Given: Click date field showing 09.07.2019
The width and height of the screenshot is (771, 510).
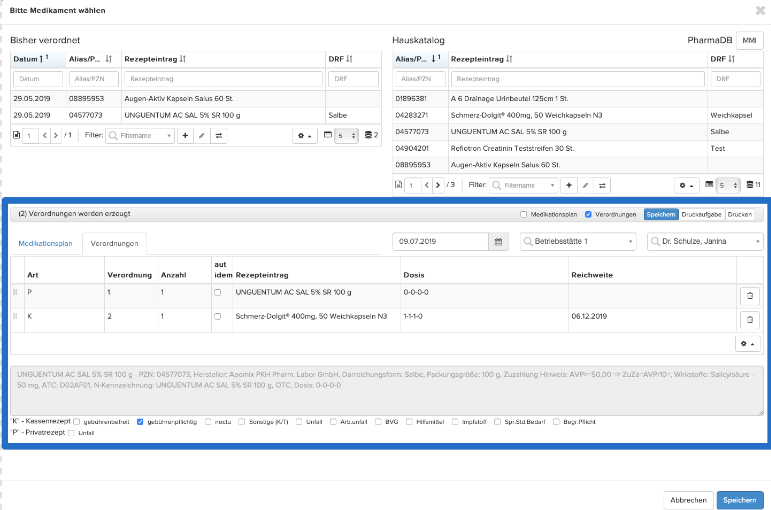Looking at the screenshot, I should (441, 241).
